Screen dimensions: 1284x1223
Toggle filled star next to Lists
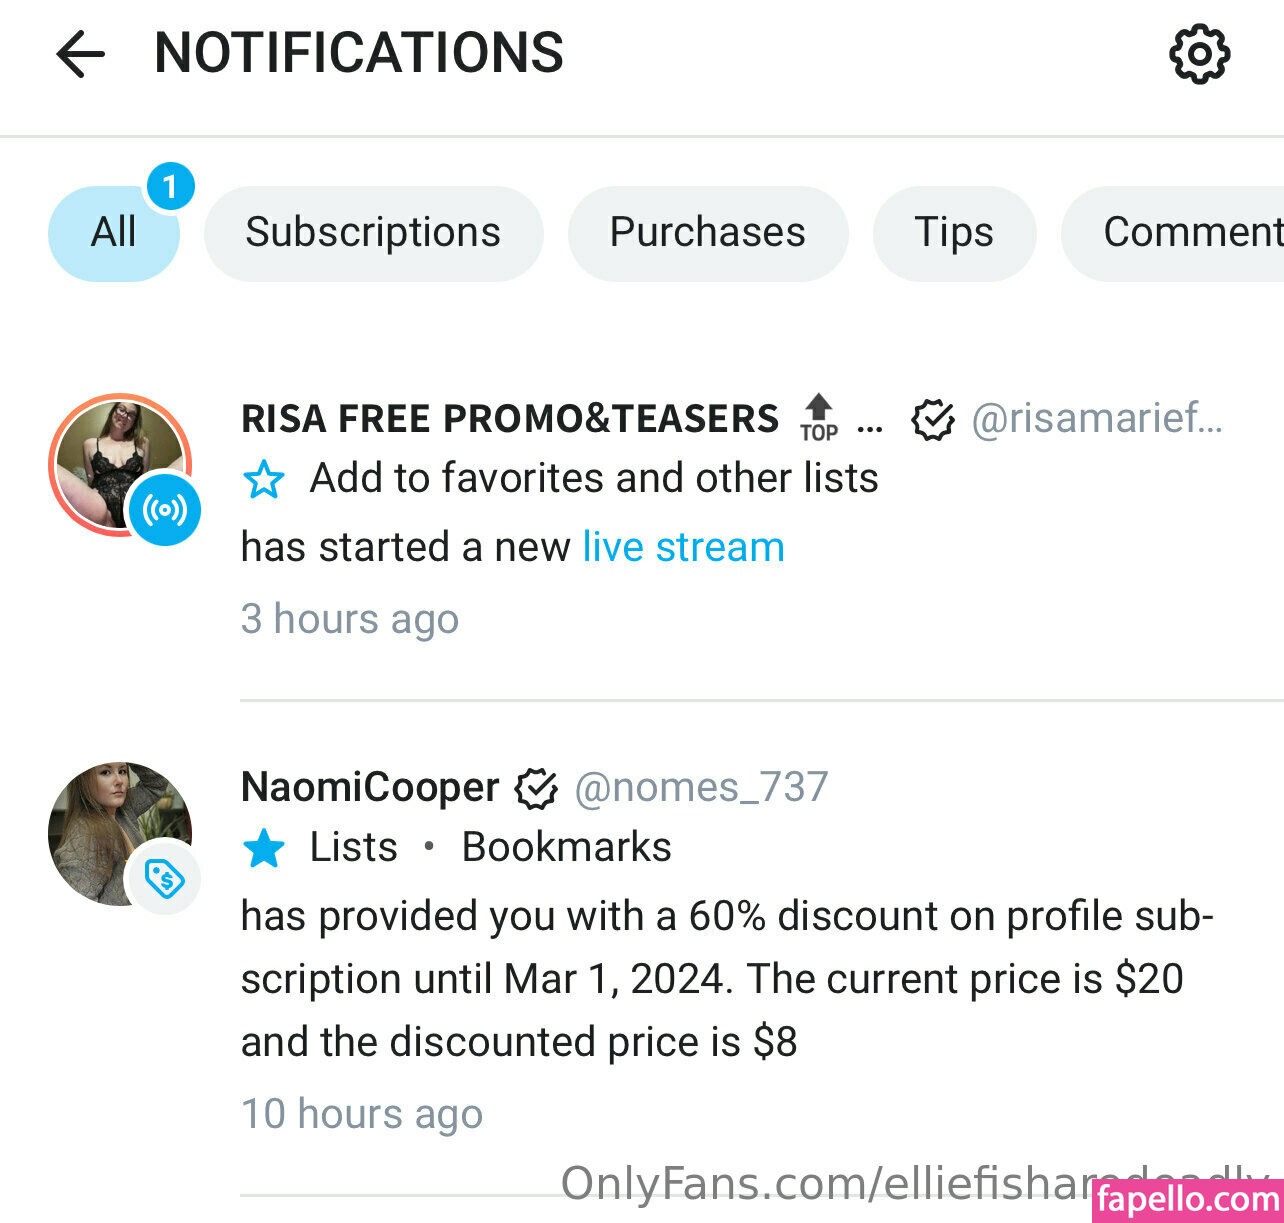point(264,849)
